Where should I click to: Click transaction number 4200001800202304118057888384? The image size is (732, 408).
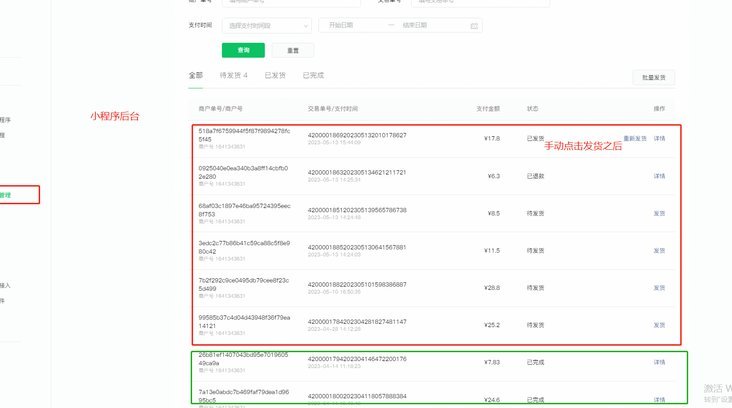pyautogui.click(x=357, y=396)
